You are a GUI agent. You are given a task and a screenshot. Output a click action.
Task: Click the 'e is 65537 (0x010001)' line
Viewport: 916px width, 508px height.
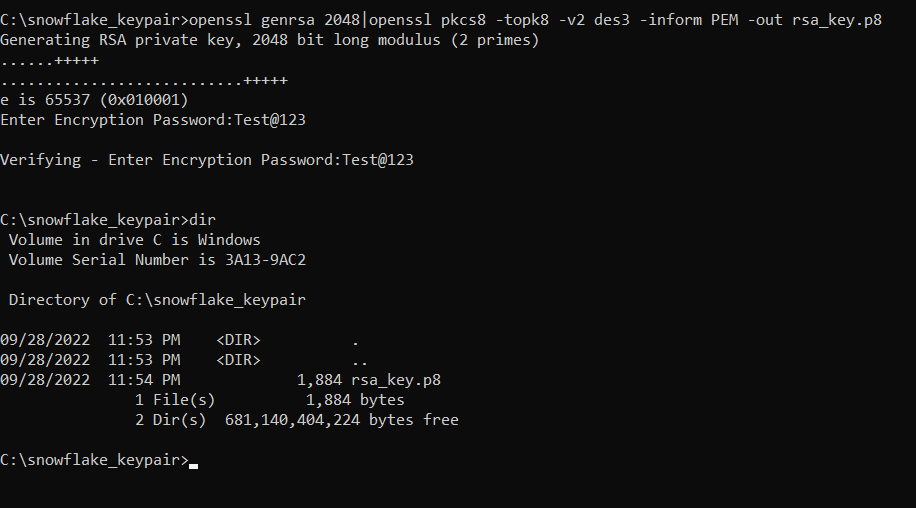(94, 100)
